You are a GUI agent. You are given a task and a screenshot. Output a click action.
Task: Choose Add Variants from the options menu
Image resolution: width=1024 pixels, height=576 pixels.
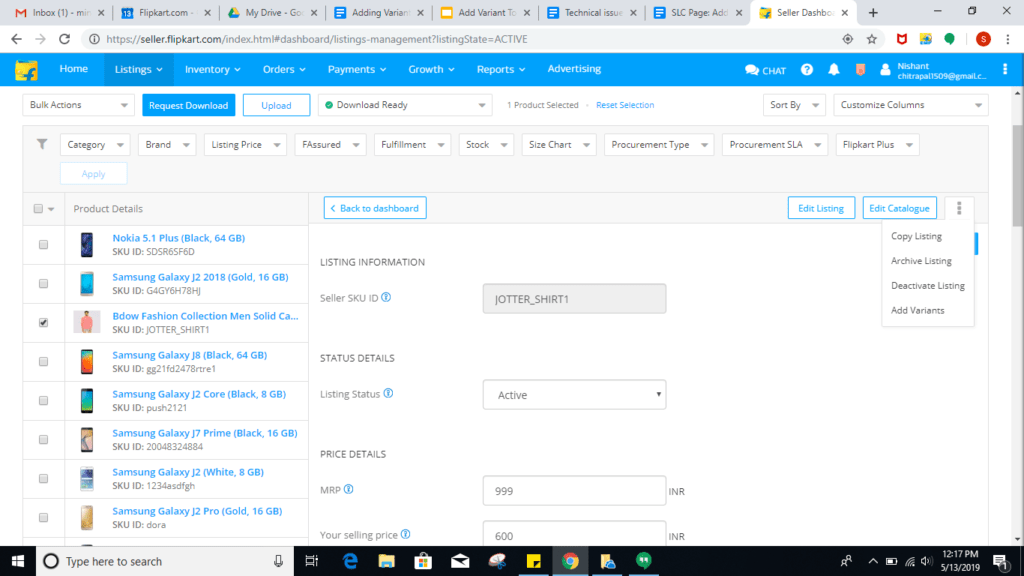pos(918,310)
